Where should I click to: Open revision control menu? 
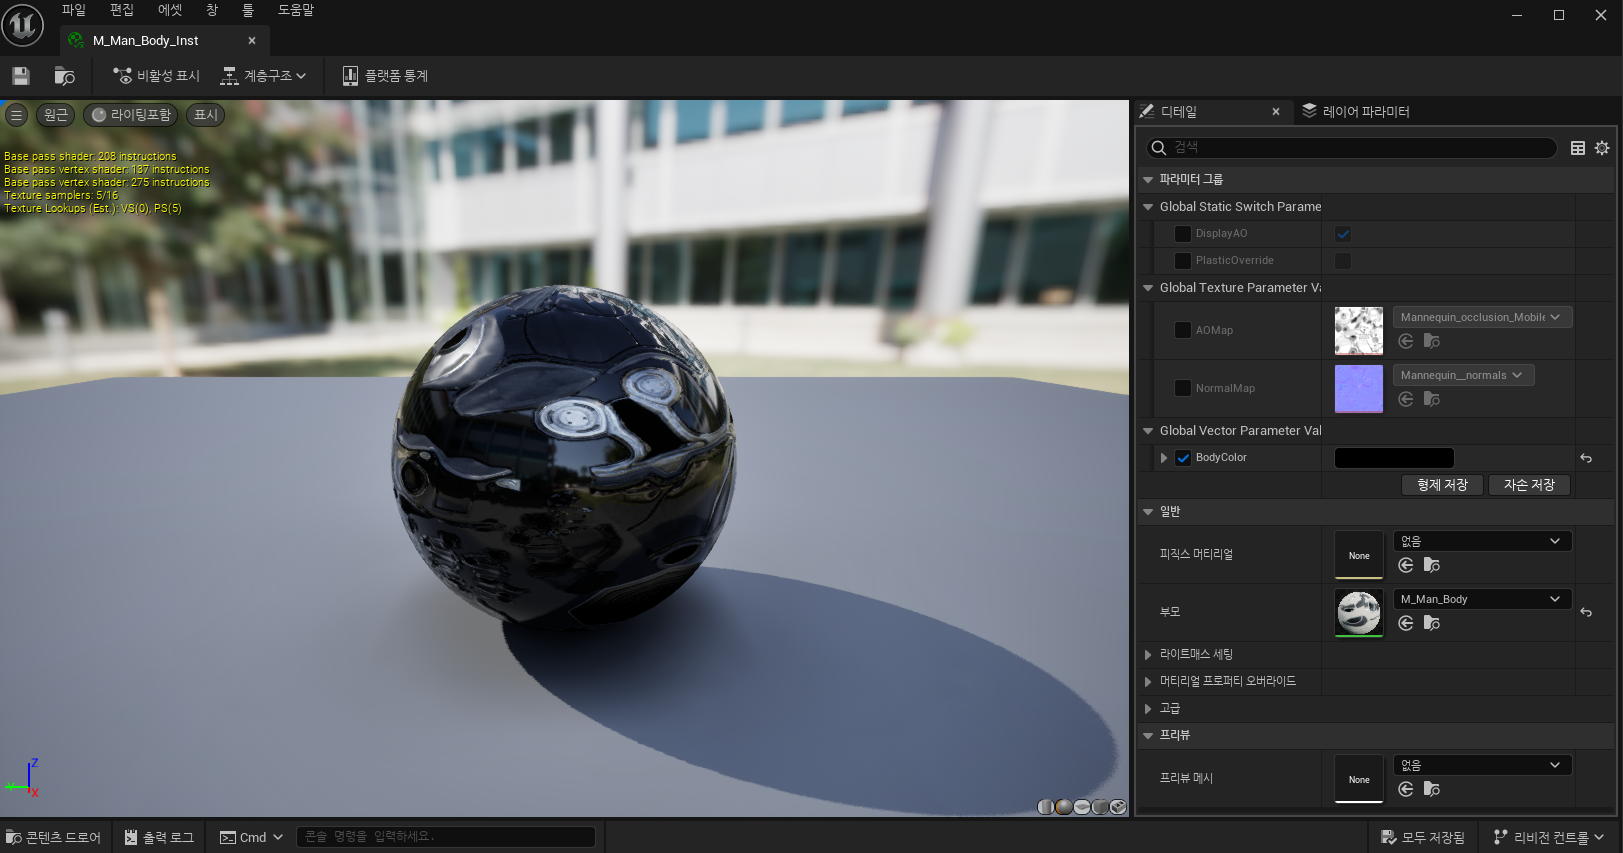click(x=1549, y=837)
